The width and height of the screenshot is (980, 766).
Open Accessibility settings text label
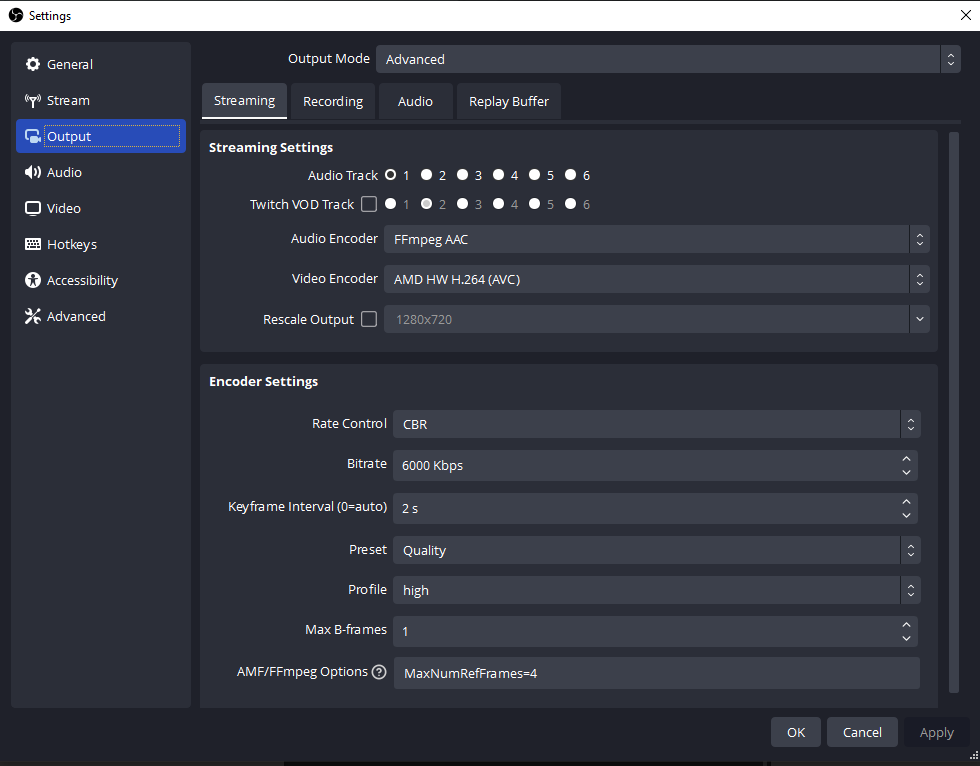click(82, 281)
